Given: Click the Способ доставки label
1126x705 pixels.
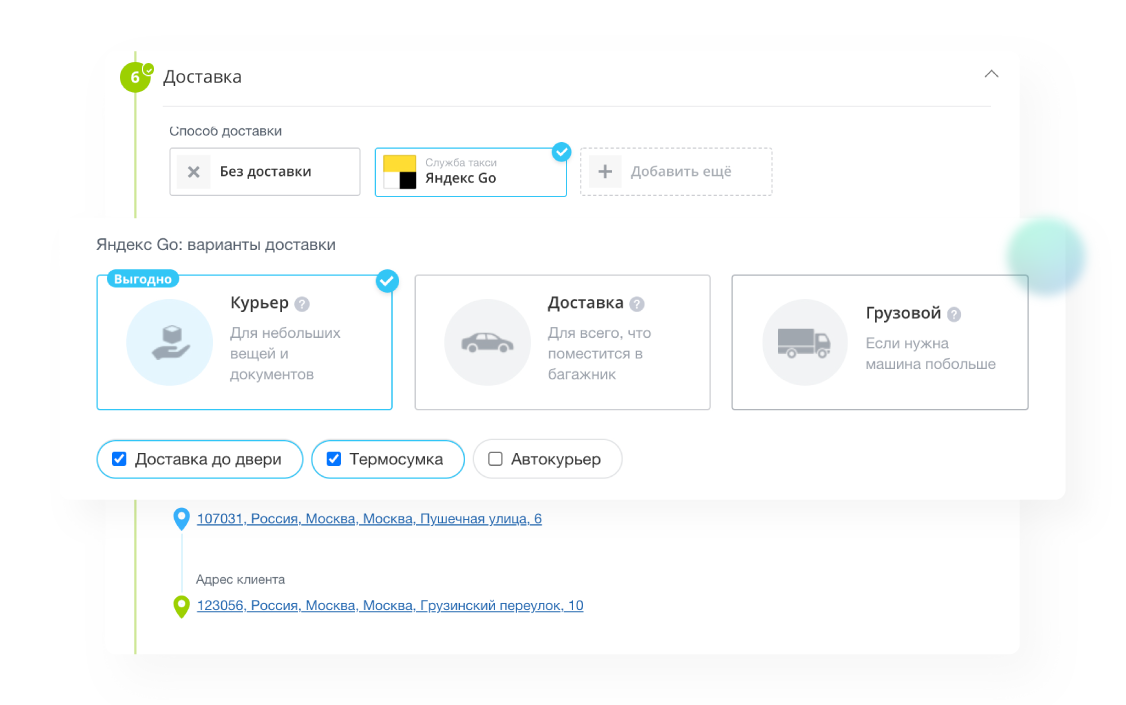Looking at the screenshot, I should tap(225, 131).
